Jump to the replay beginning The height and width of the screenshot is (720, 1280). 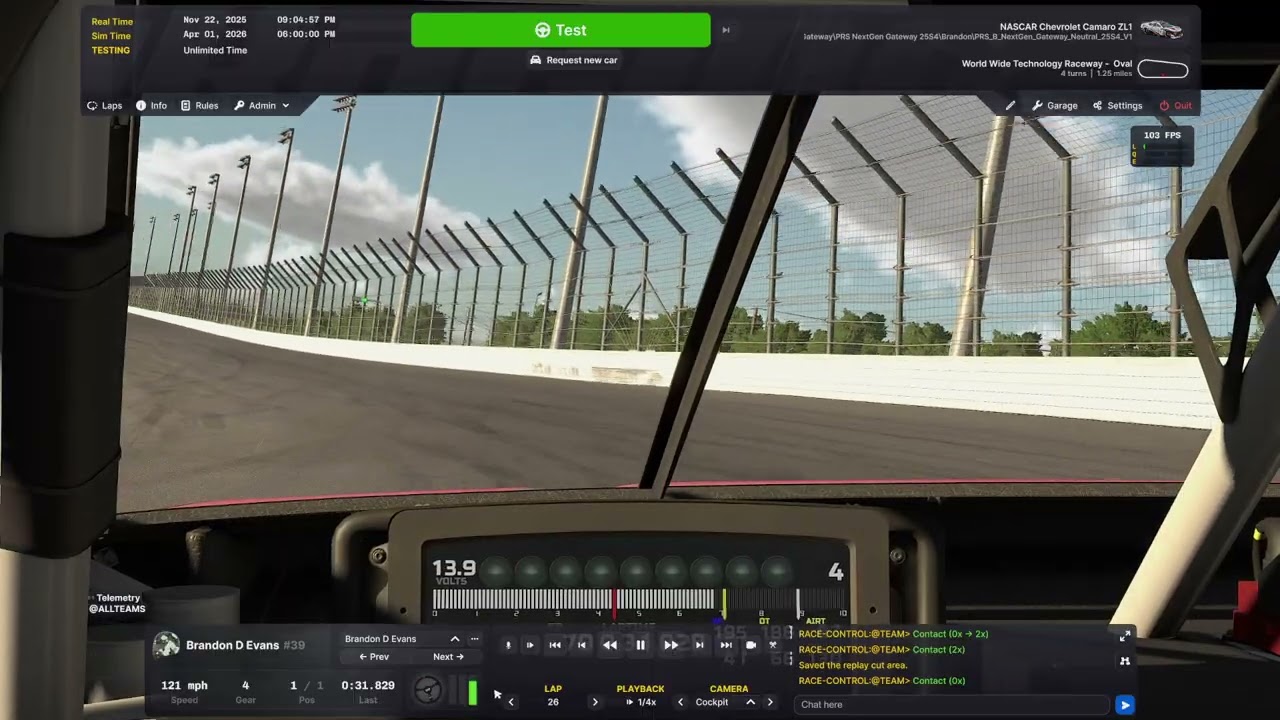point(555,645)
